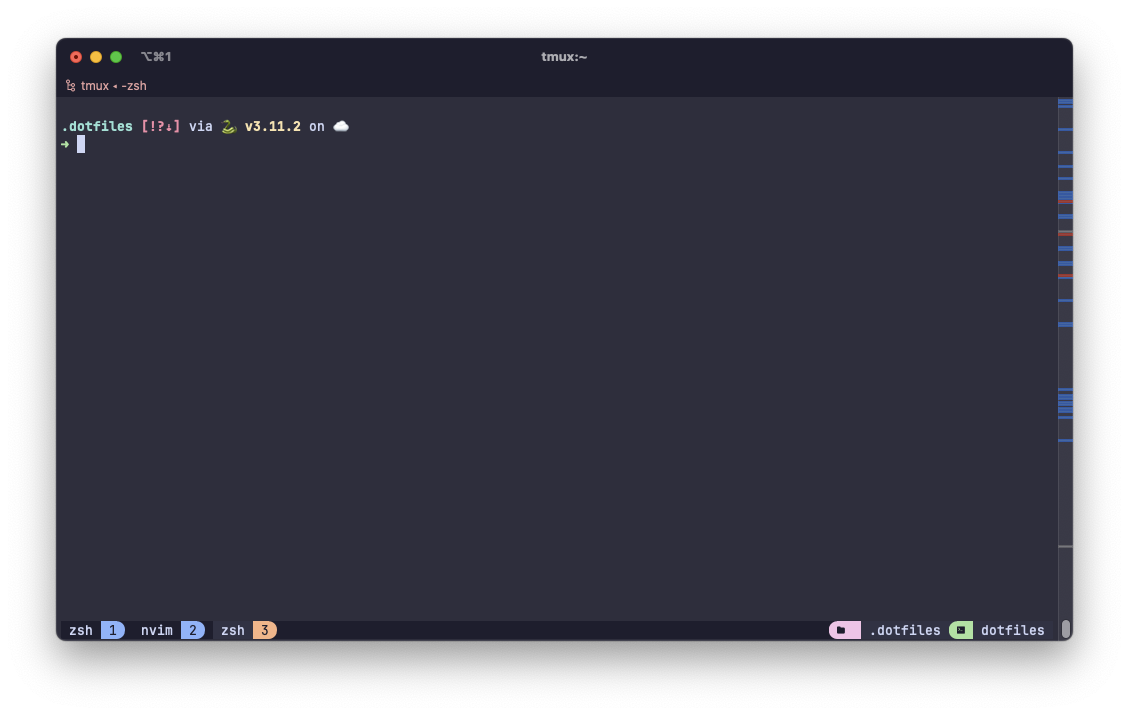Image resolution: width=1129 pixels, height=715 pixels.
Task: Click the green session icon beside dotfiles
Action: 960,630
